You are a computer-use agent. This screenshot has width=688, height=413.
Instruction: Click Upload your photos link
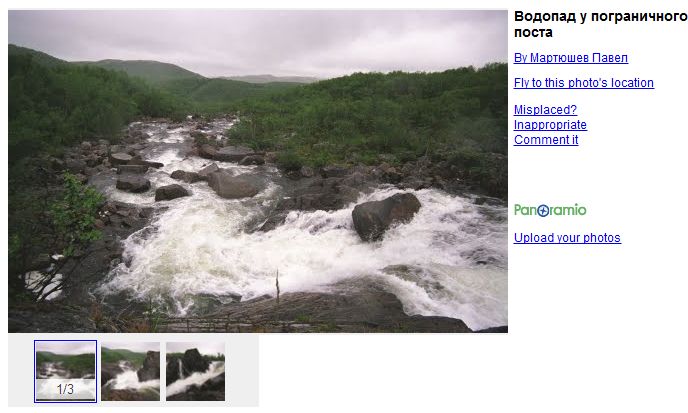pos(567,238)
